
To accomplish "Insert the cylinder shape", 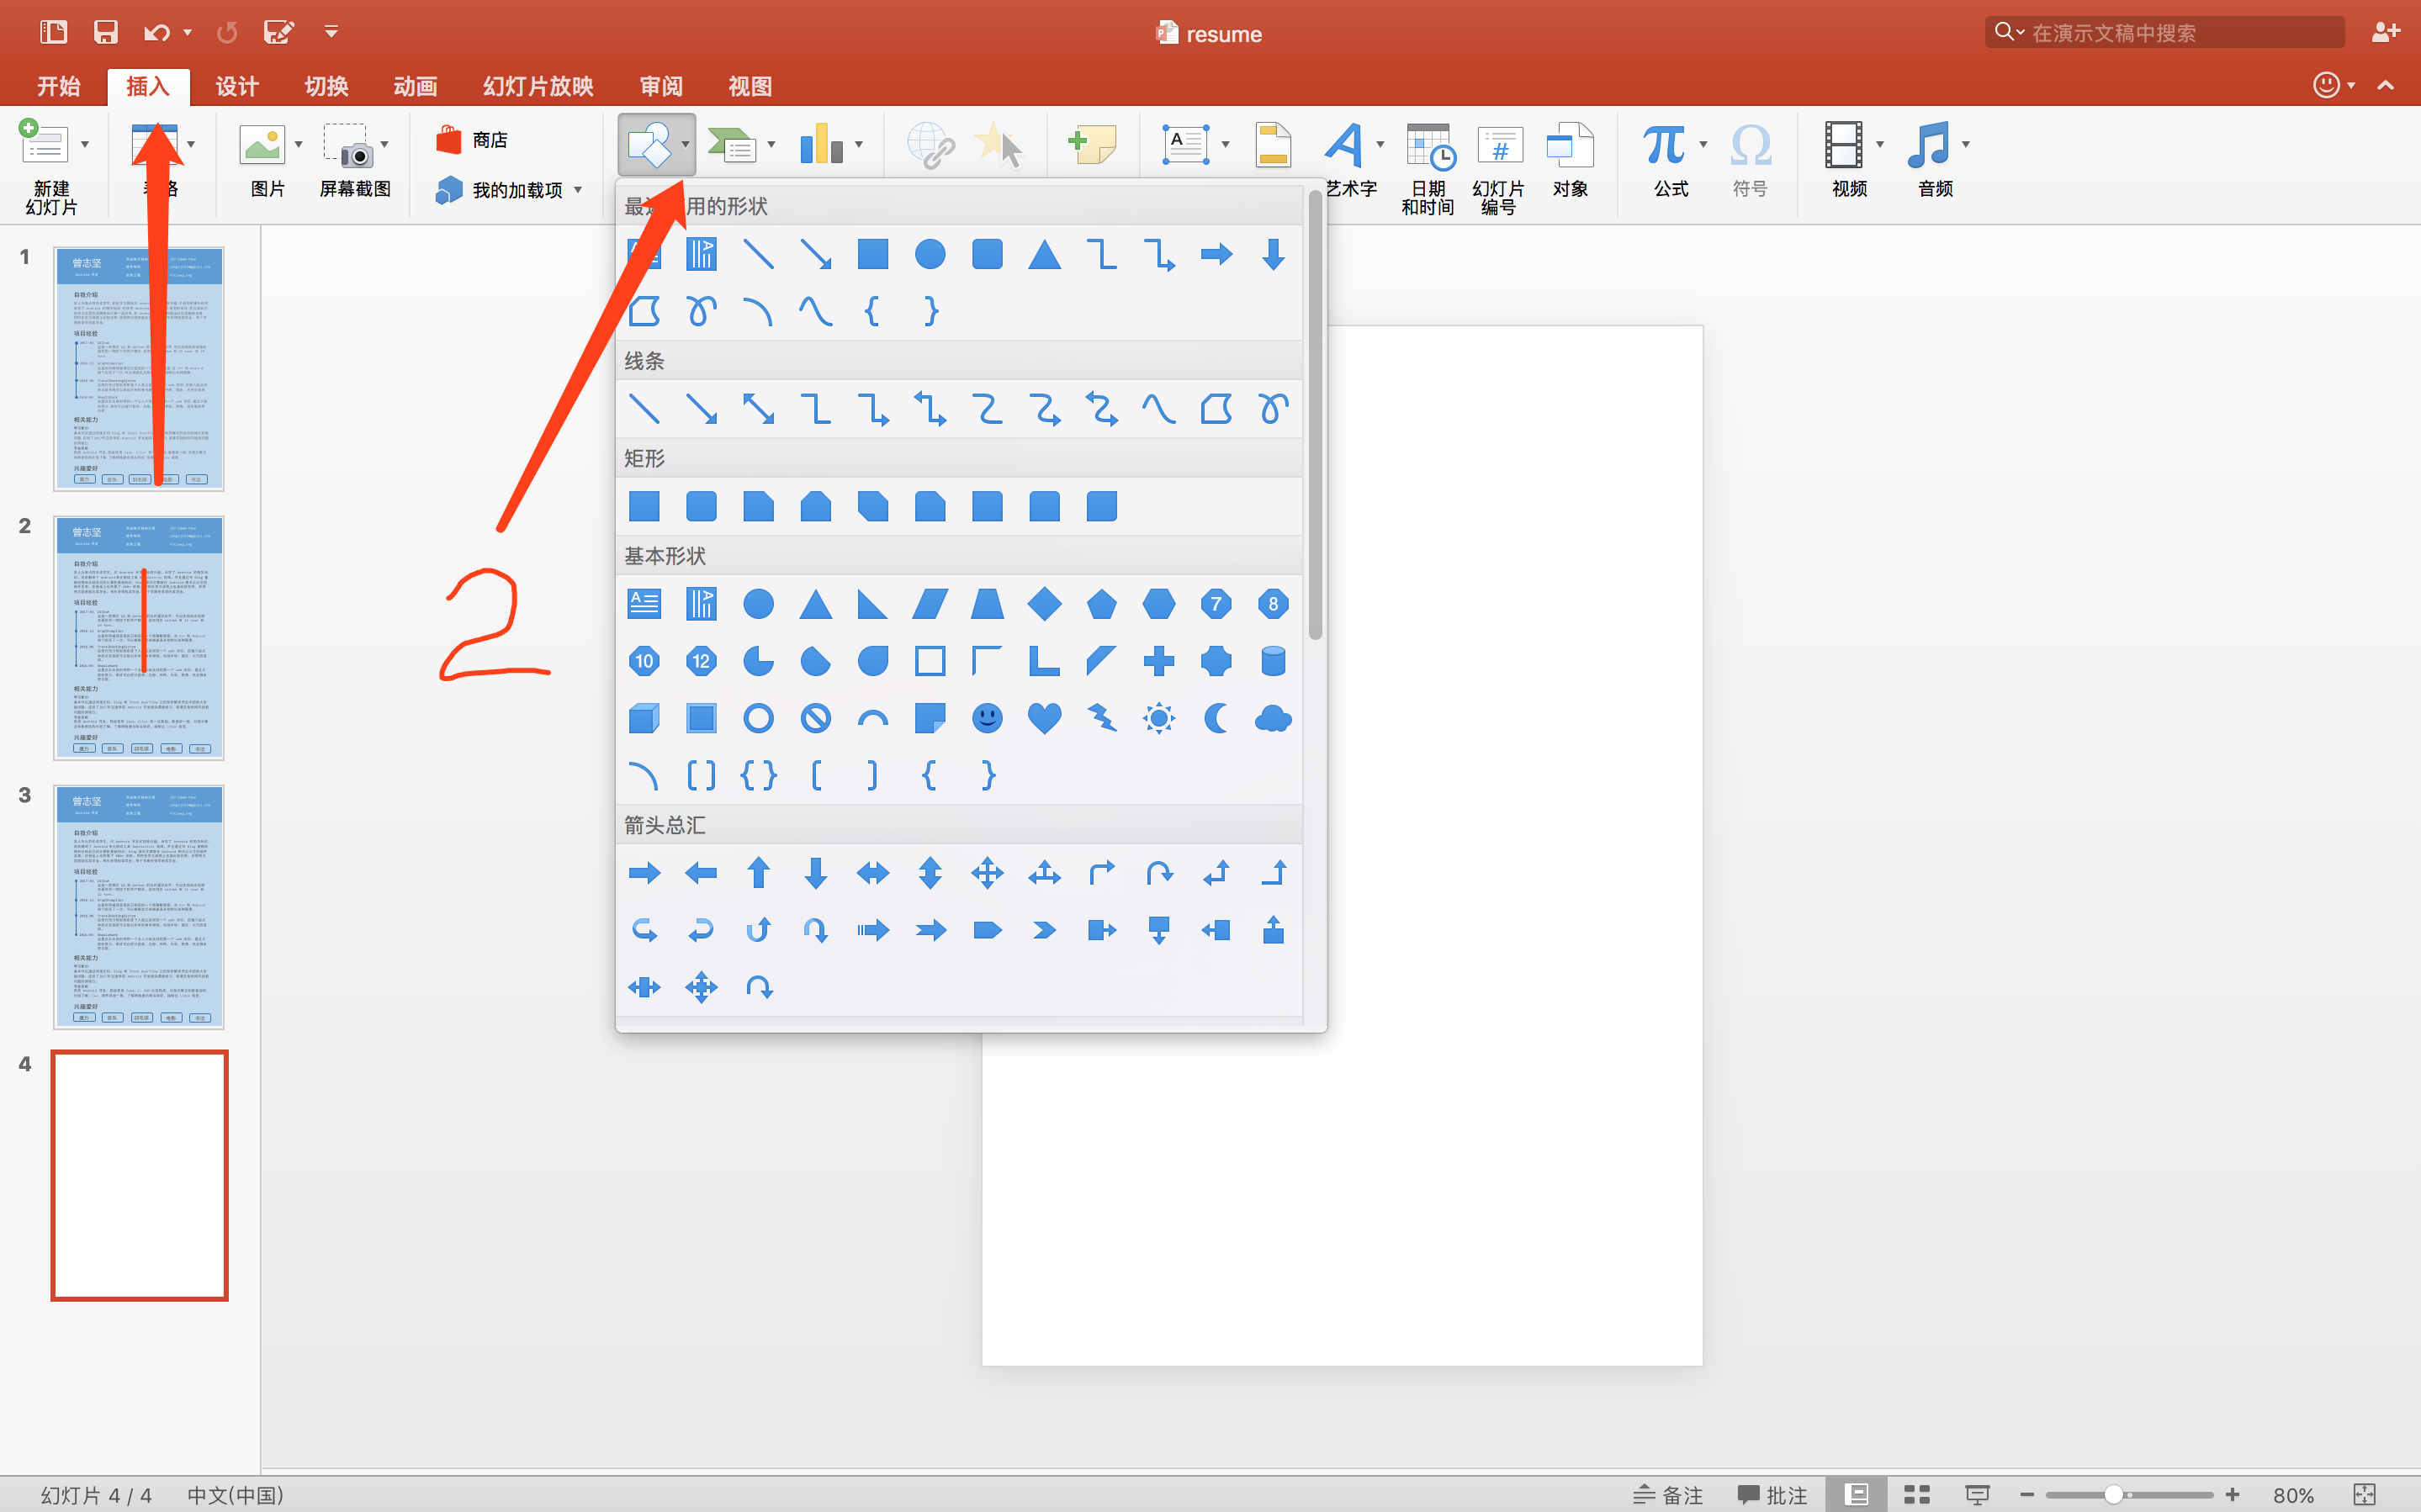I will pos(1272,661).
